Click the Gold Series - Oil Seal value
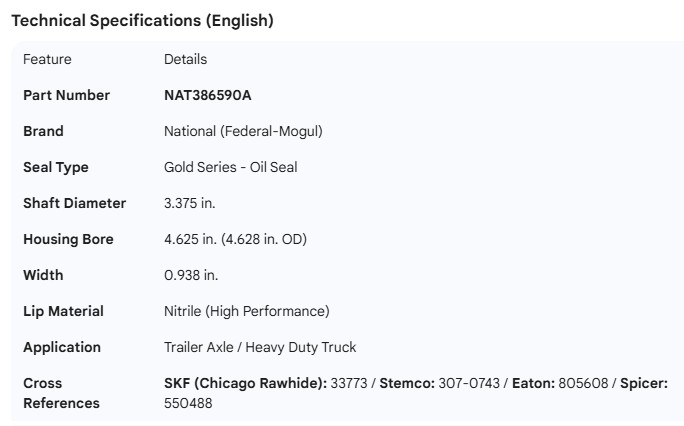The height and width of the screenshot is (426, 684). [x=230, y=167]
